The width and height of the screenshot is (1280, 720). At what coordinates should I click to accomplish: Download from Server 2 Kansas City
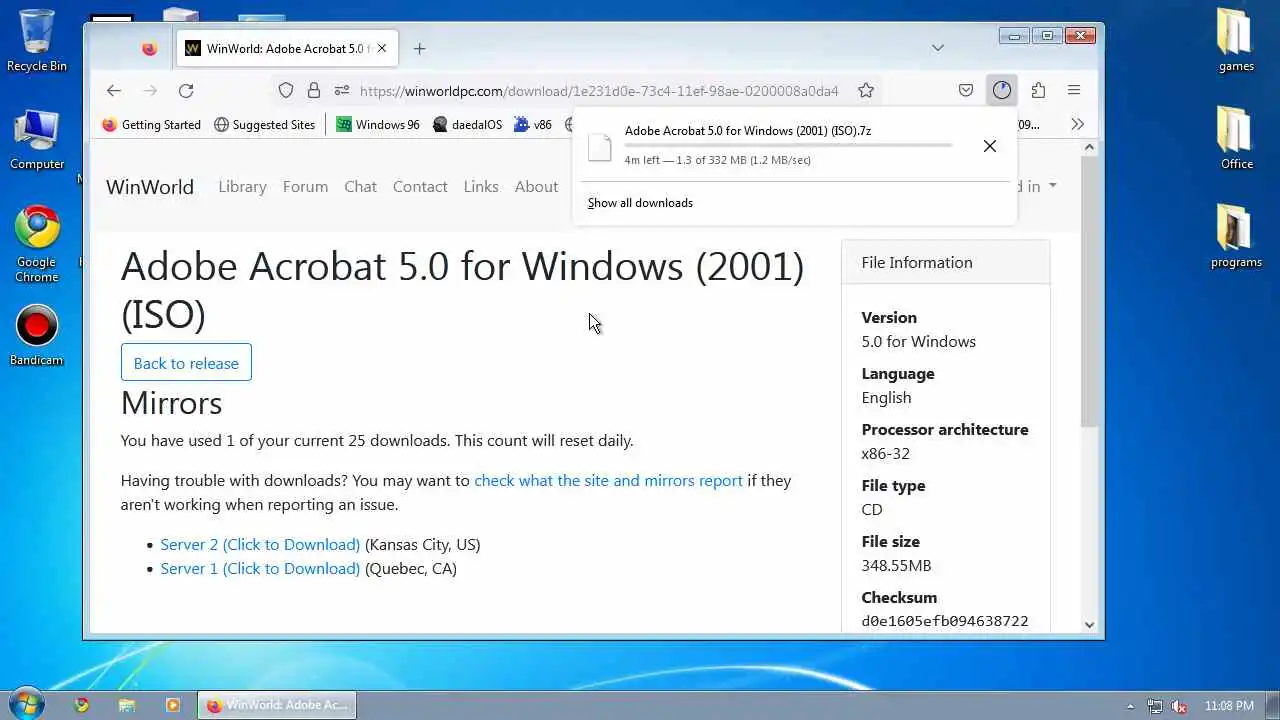pos(260,545)
